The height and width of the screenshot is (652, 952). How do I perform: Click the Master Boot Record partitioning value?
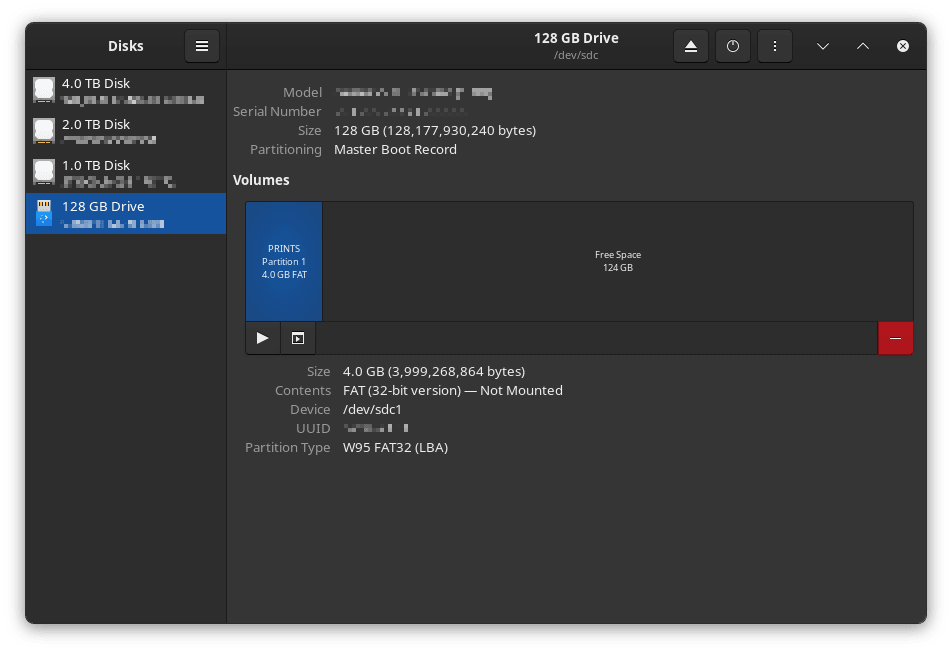pos(395,149)
